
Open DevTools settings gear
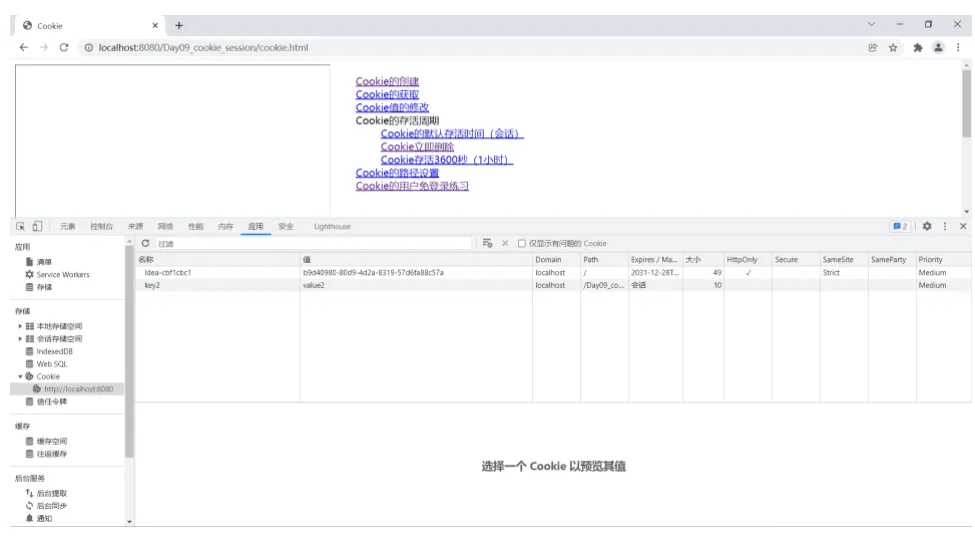(926, 226)
